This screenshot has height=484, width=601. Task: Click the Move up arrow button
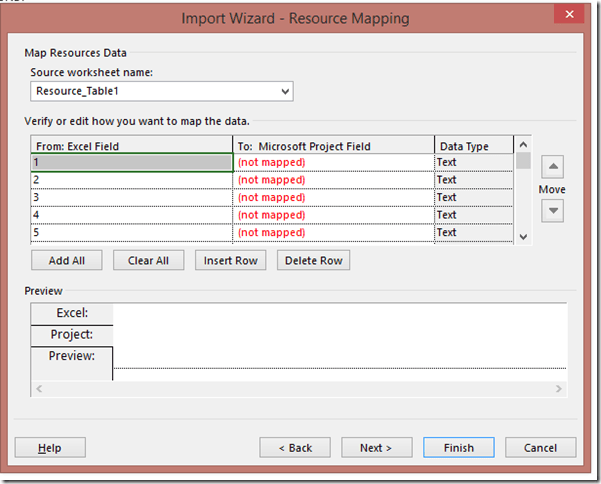[553, 166]
